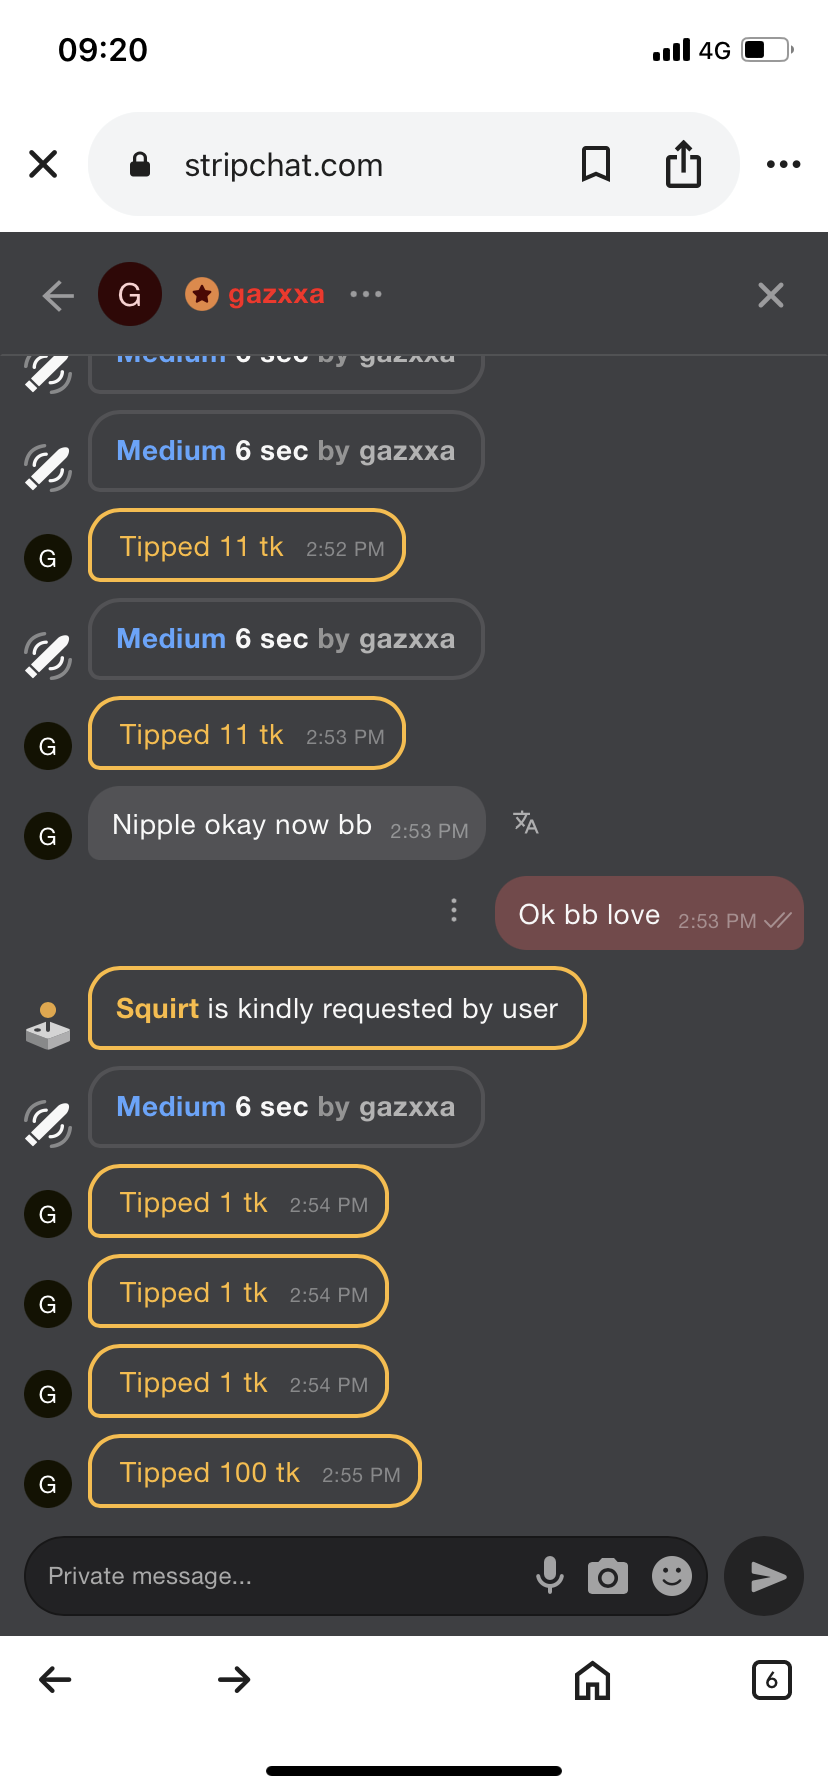Close the private chat panel

click(x=771, y=295)
